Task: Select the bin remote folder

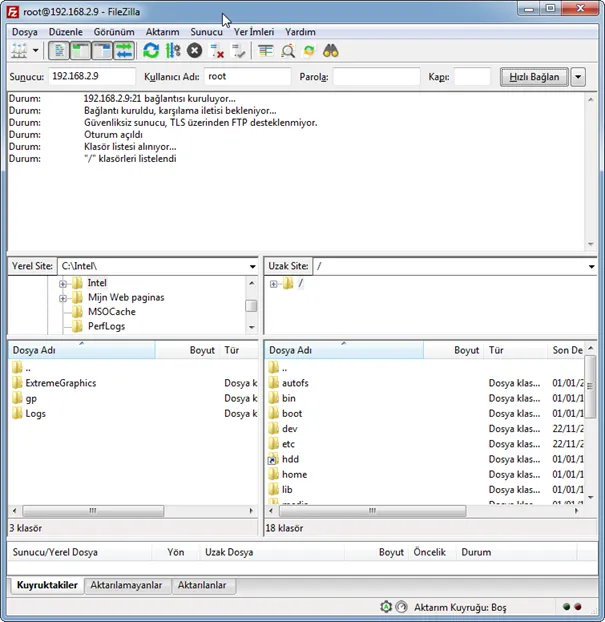Action: 288,398
